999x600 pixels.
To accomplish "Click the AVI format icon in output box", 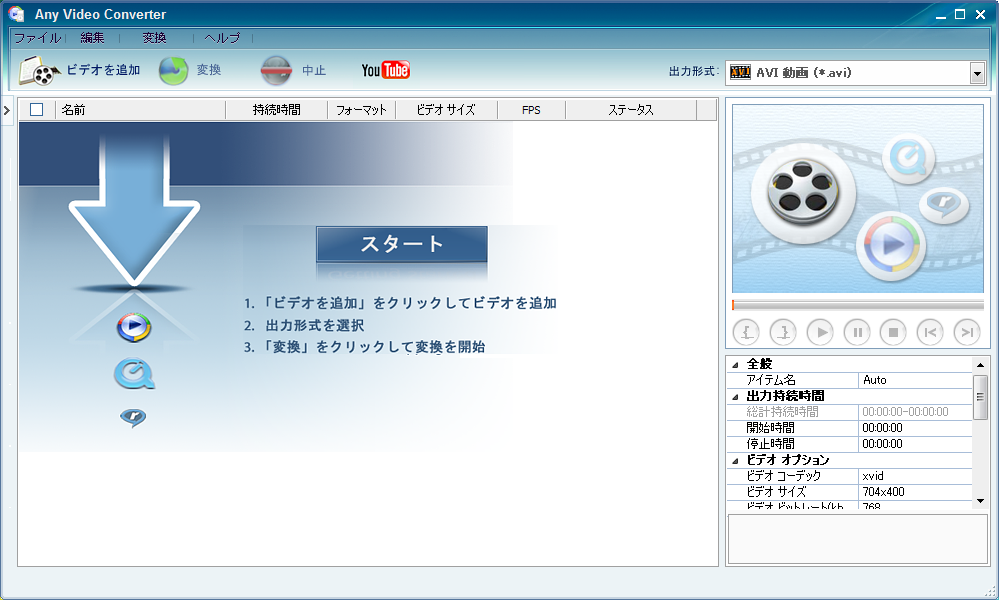I will coord(740,73).
